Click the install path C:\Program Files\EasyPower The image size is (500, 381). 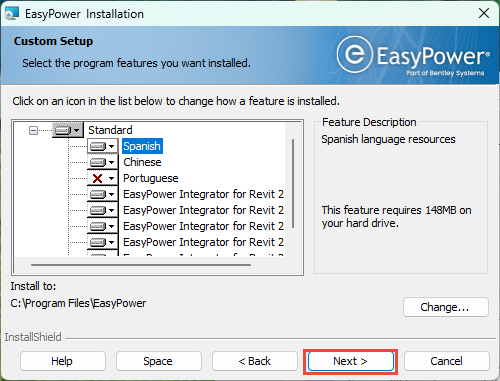pyautogui.click(x=78, y=303)
